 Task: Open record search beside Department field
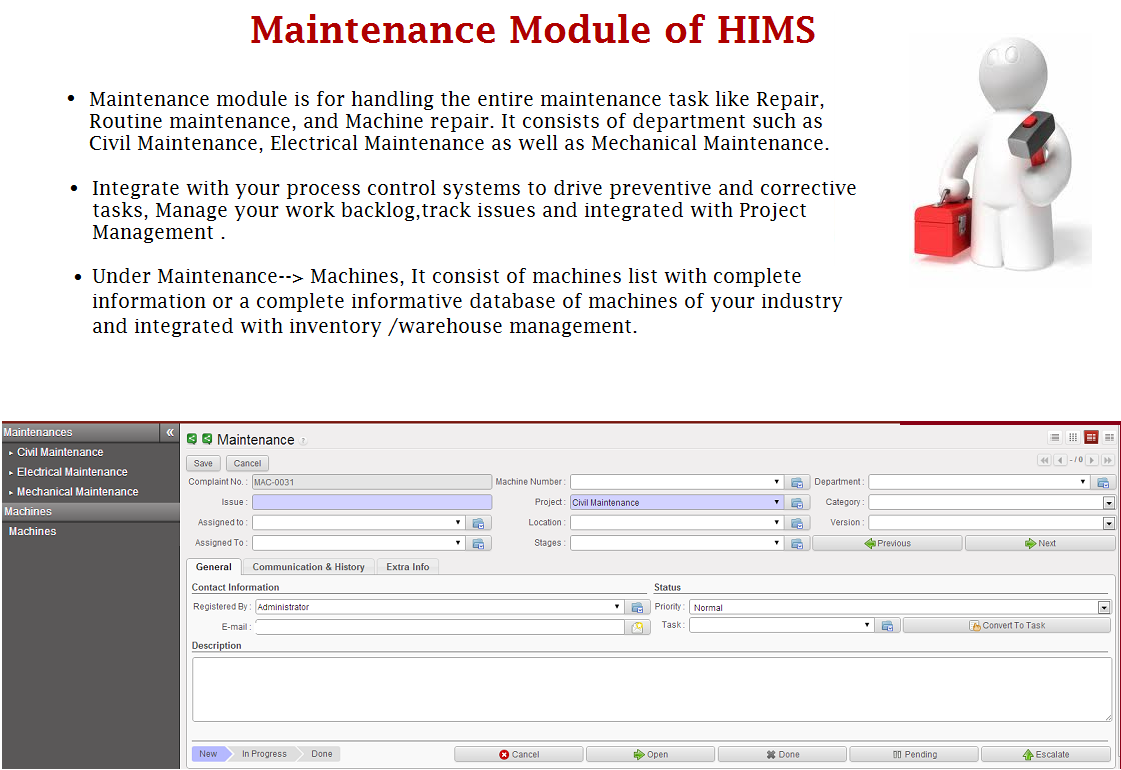(1103, 483)
